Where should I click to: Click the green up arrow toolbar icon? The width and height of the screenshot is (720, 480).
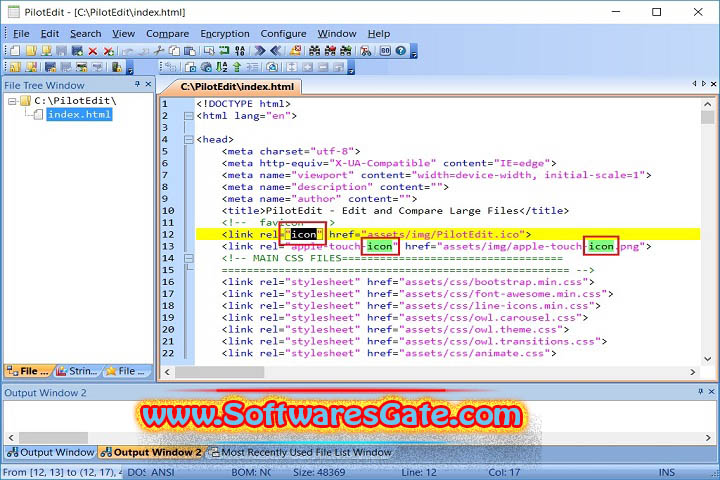point(237,67)
